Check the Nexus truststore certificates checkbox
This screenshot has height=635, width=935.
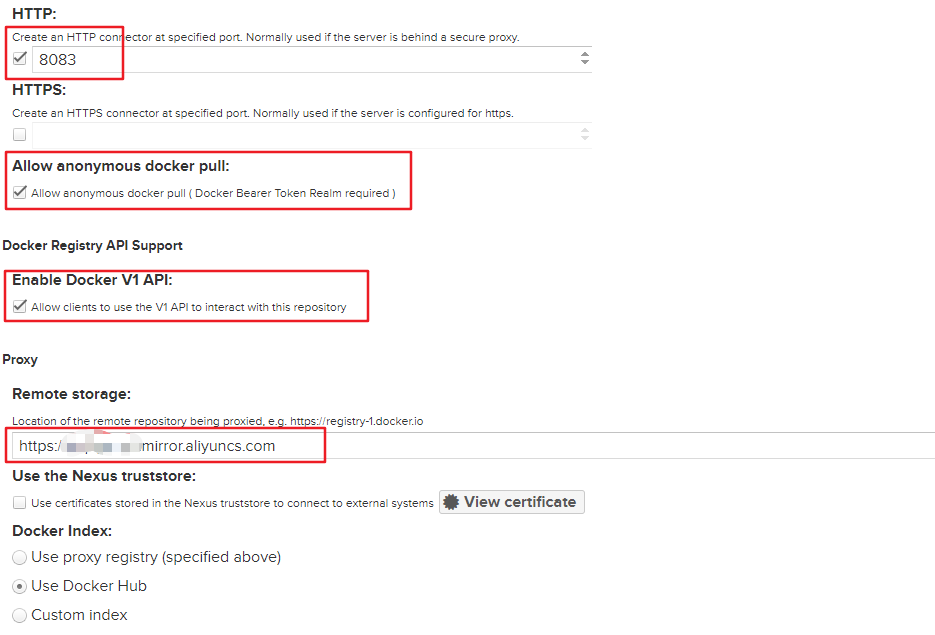(20, 503)
